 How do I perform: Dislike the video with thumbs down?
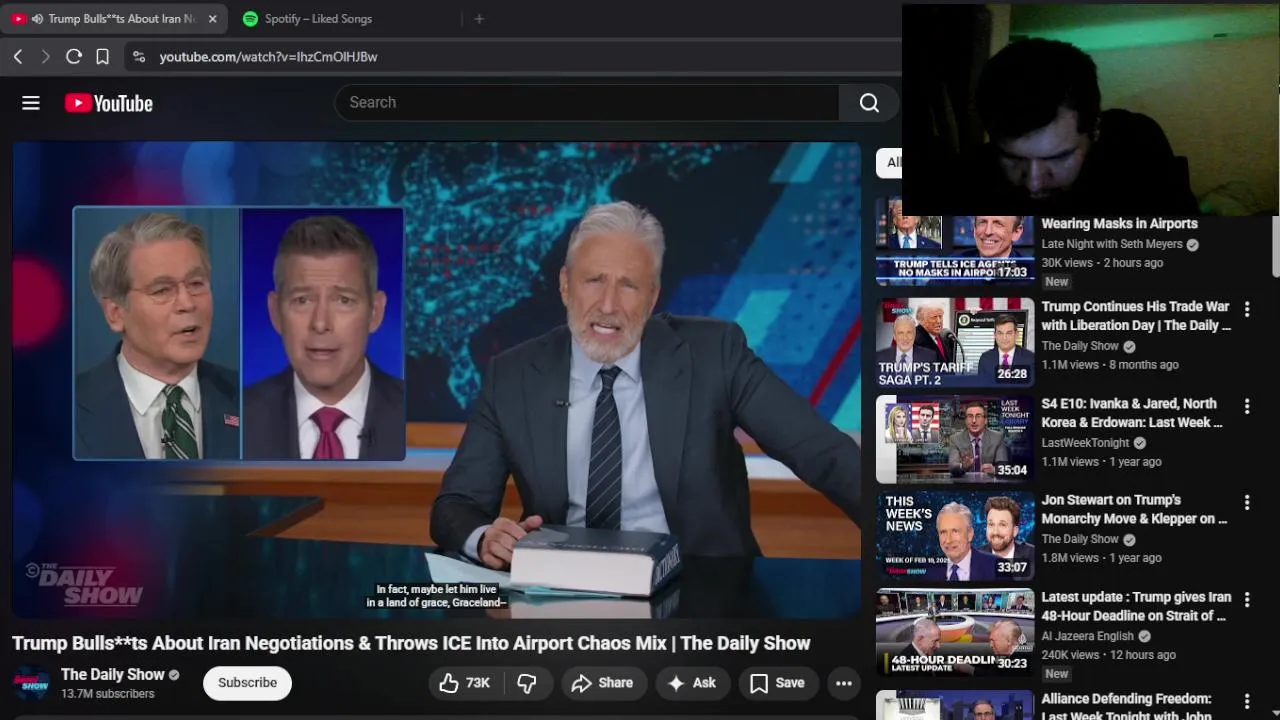(x=527, y=683)
